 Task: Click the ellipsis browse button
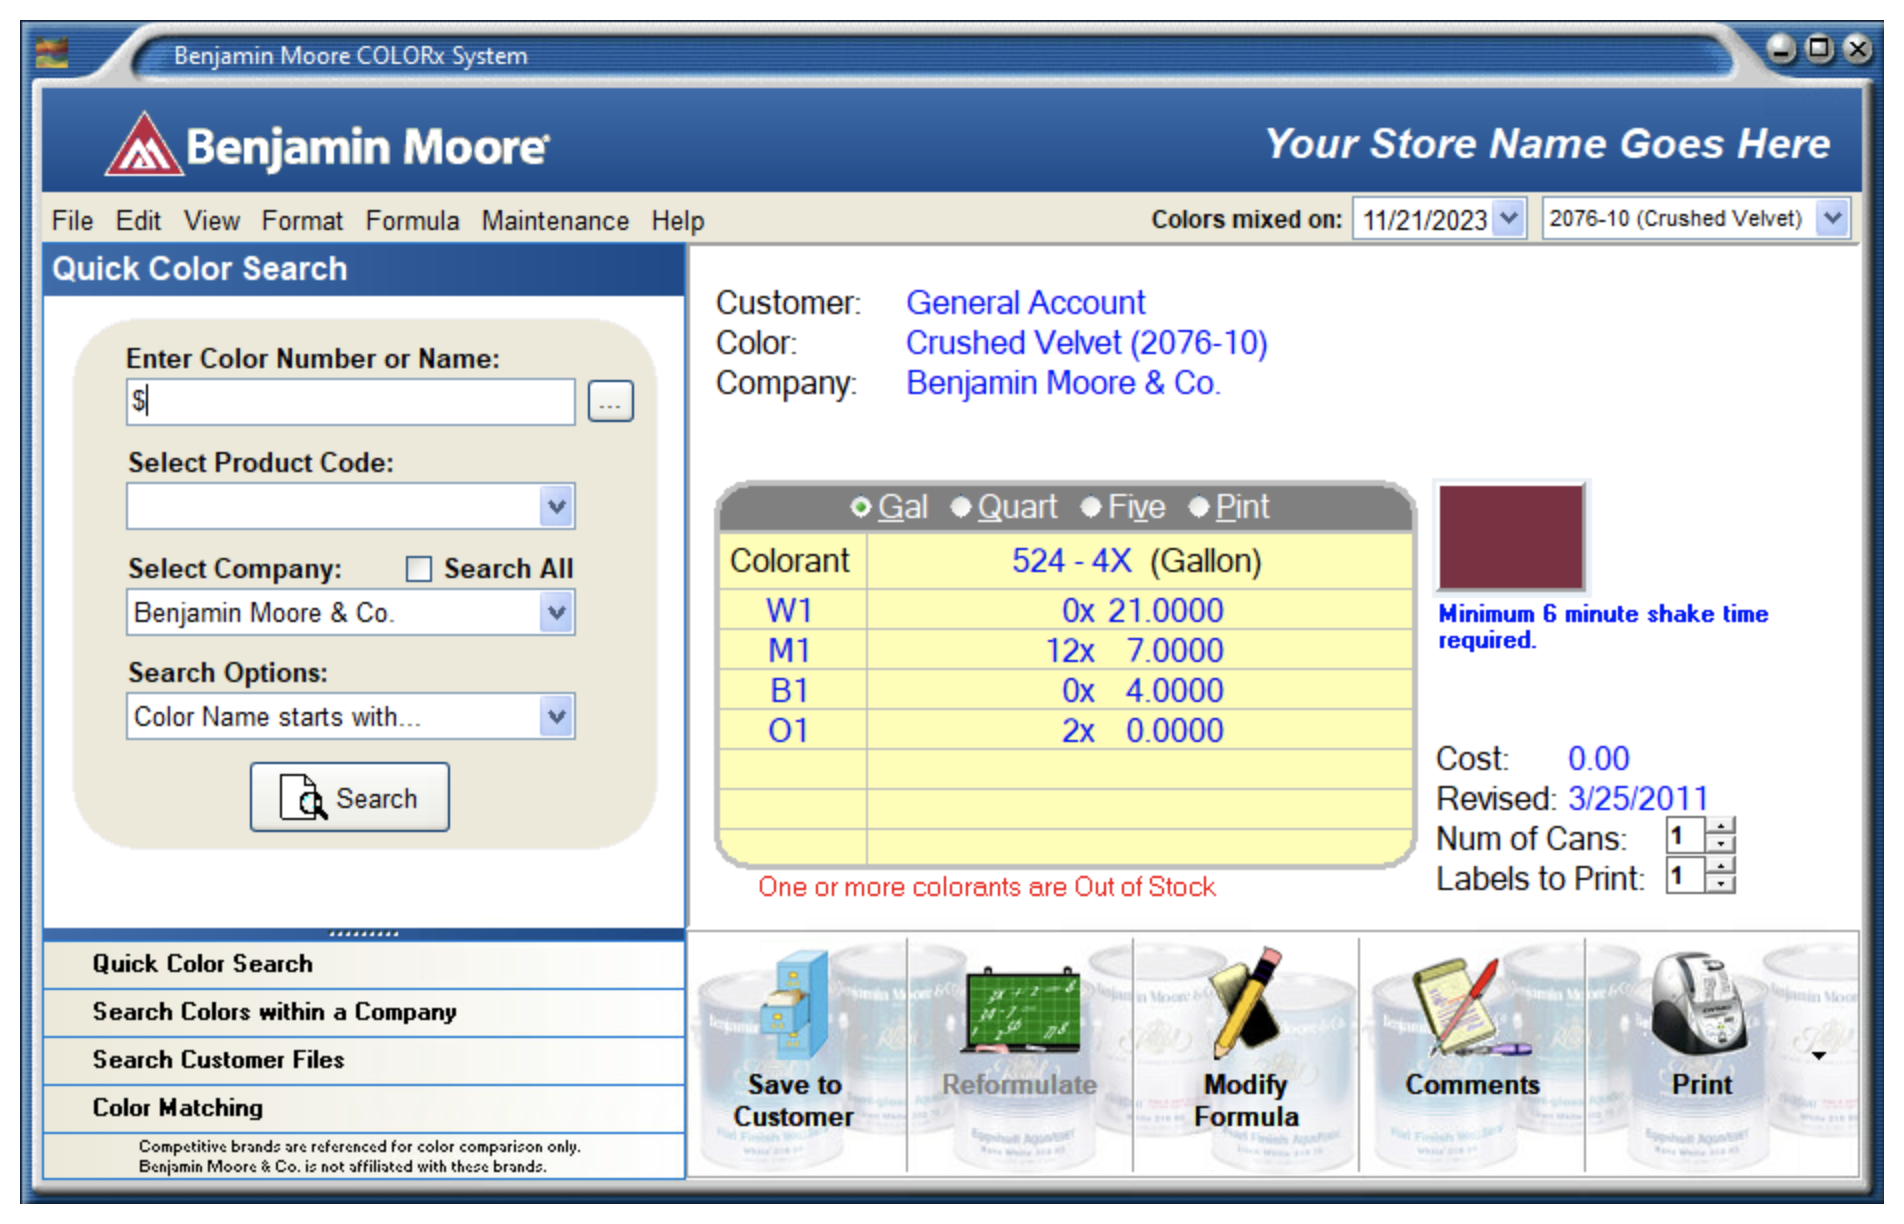tap(610, 402)
